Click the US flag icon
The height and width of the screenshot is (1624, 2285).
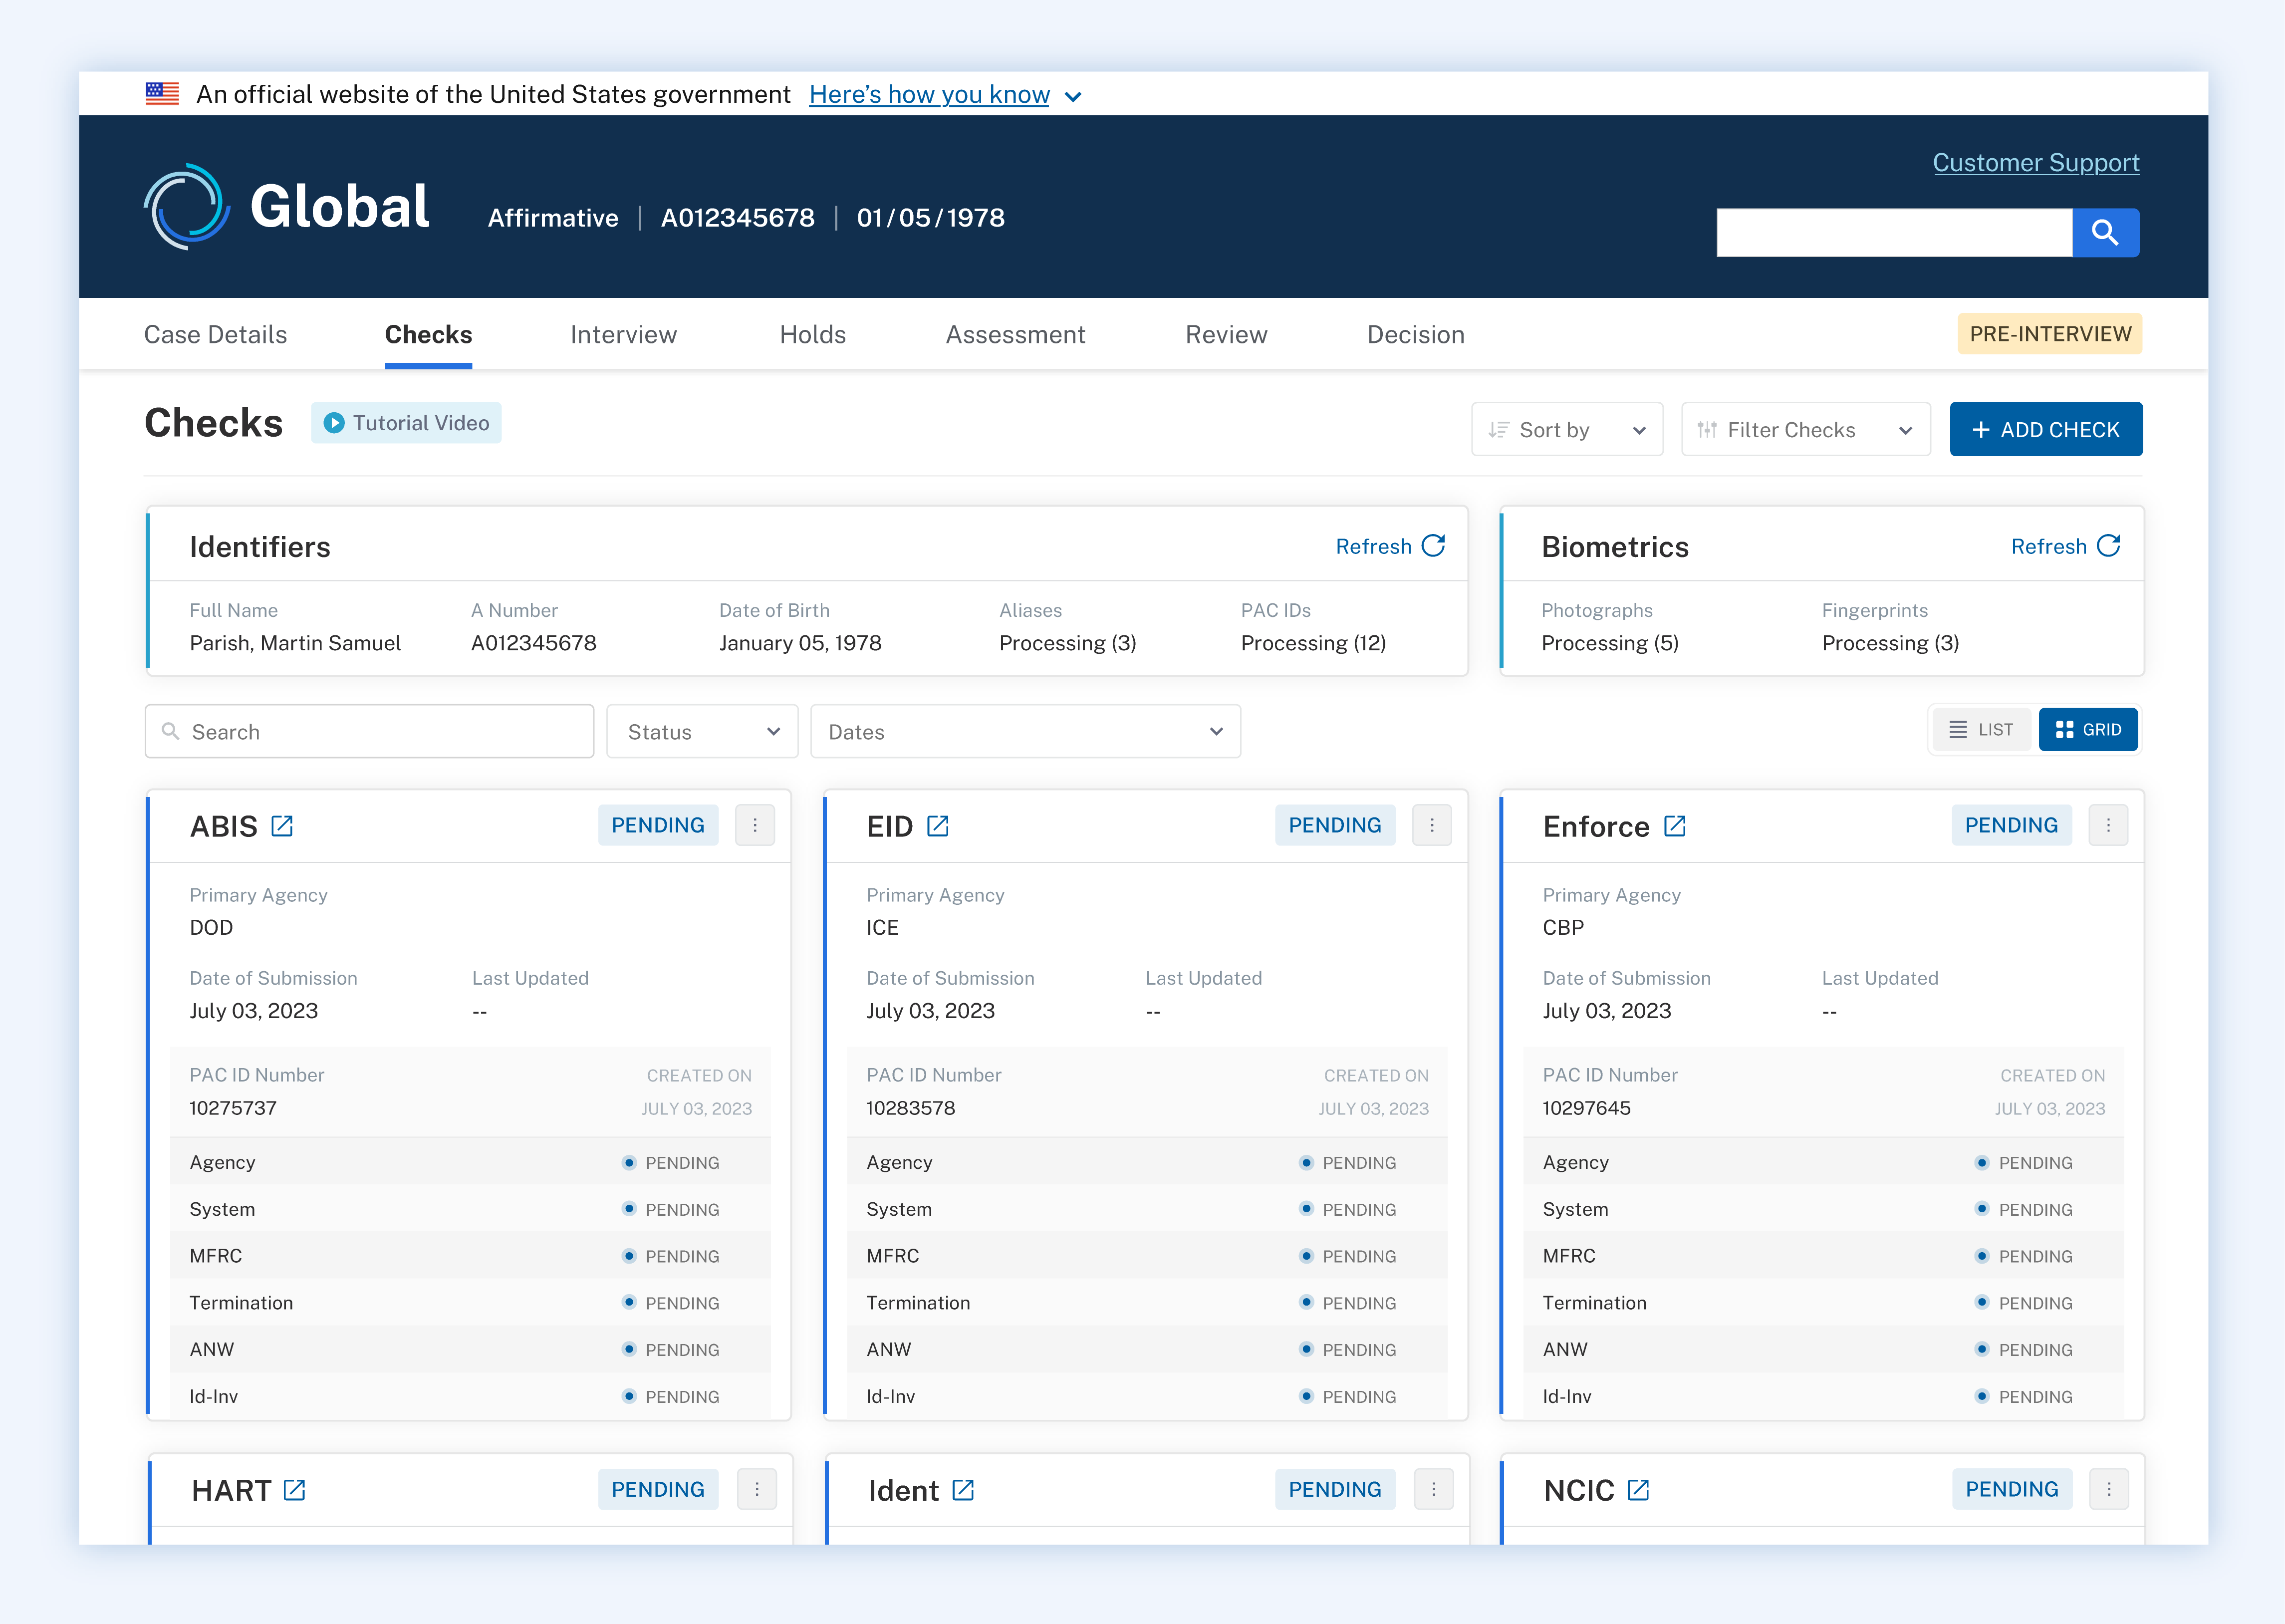click(162, 94)
